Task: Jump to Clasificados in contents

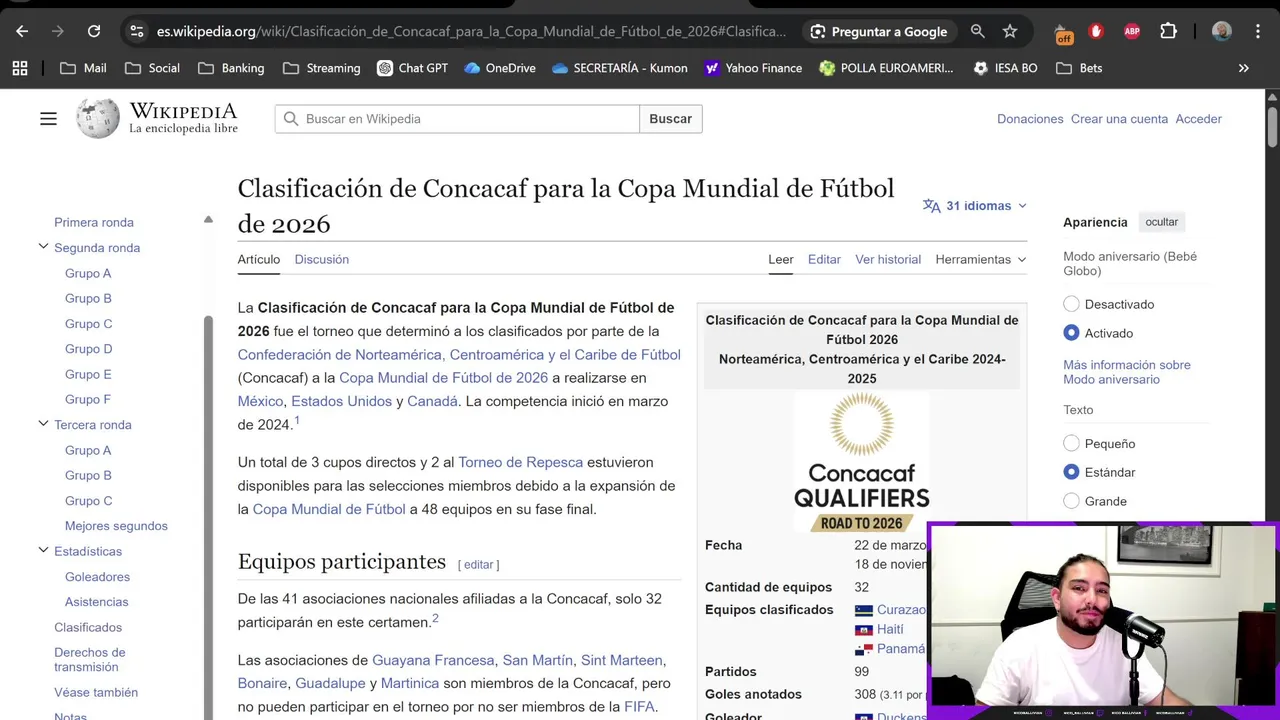Action: 88,627
